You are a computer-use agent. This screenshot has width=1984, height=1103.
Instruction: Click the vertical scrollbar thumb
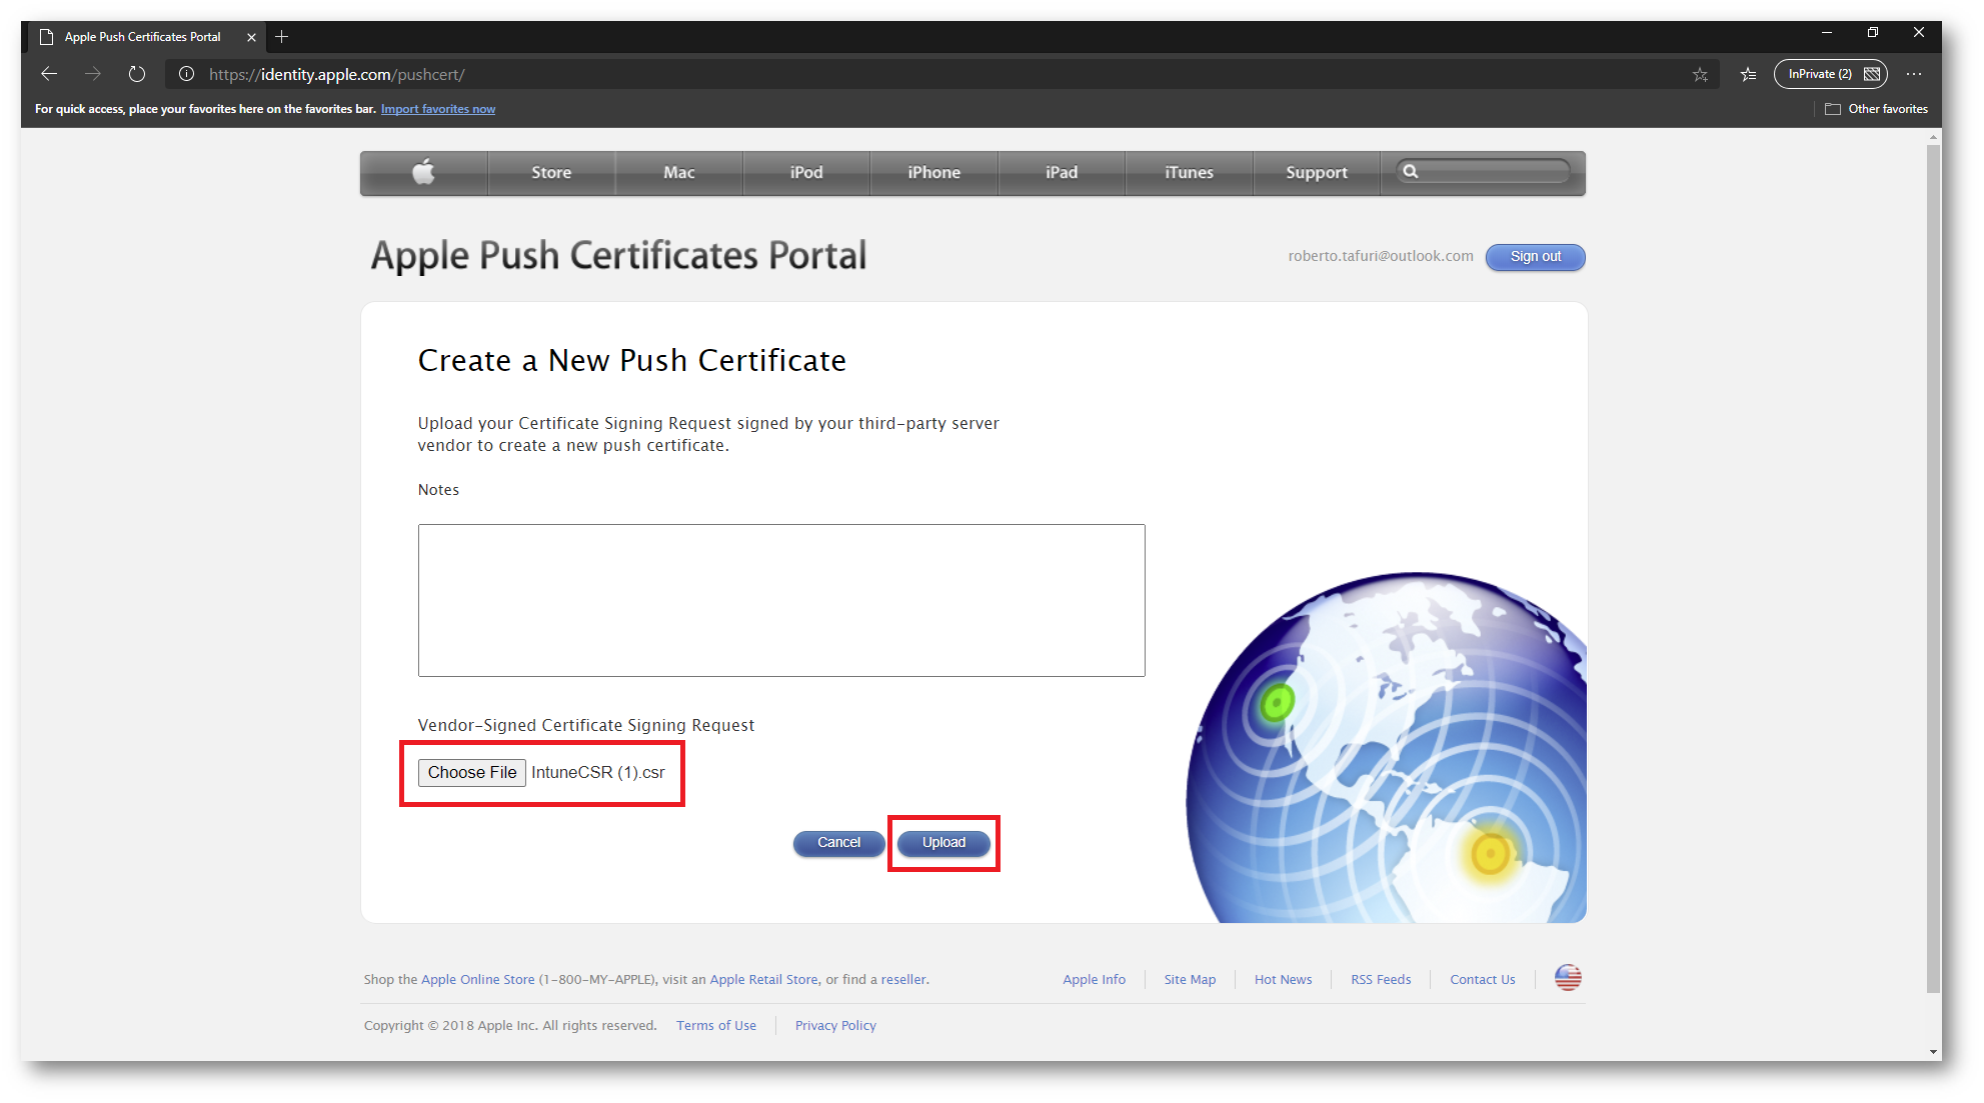(1933, 570)
